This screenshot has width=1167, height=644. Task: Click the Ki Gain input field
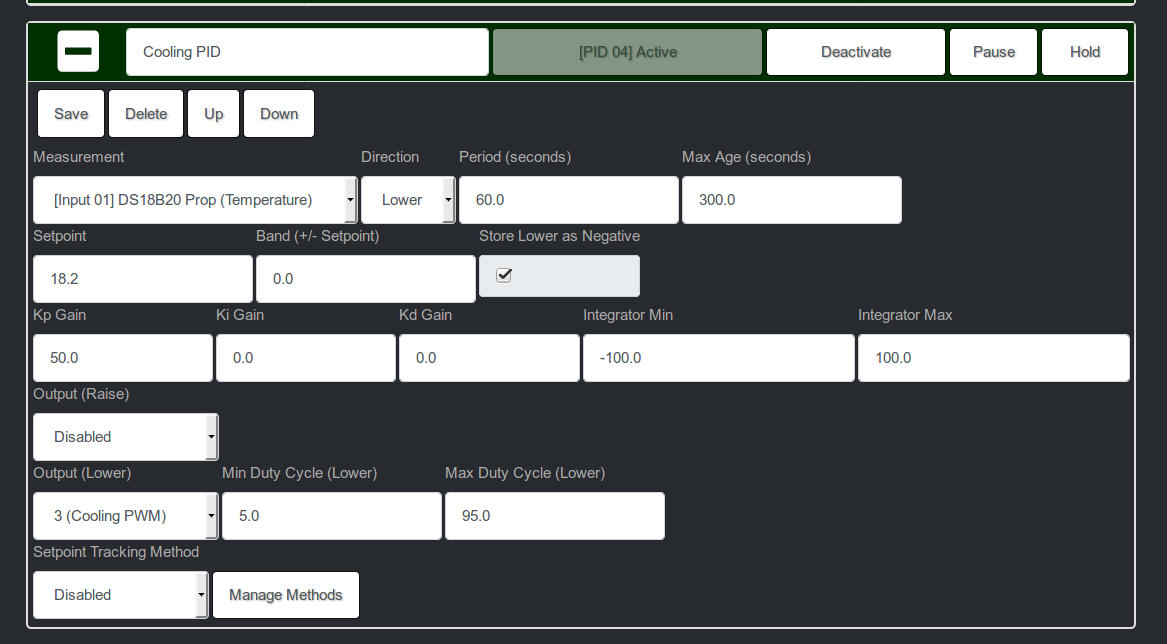click(306, 358)
